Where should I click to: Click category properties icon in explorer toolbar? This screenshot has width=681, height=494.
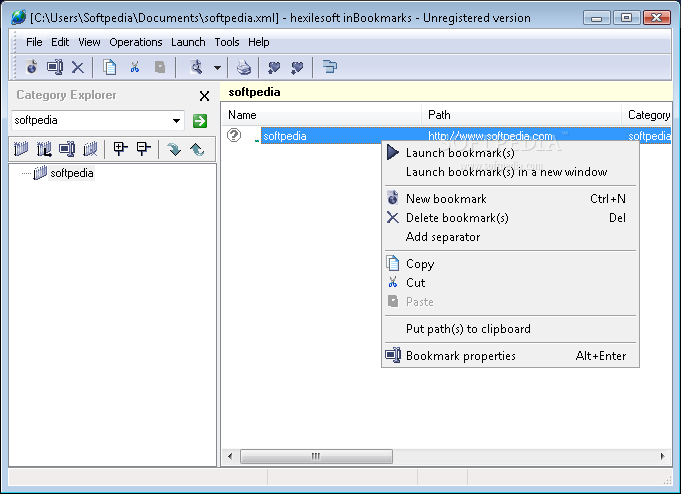coord(67,149)
